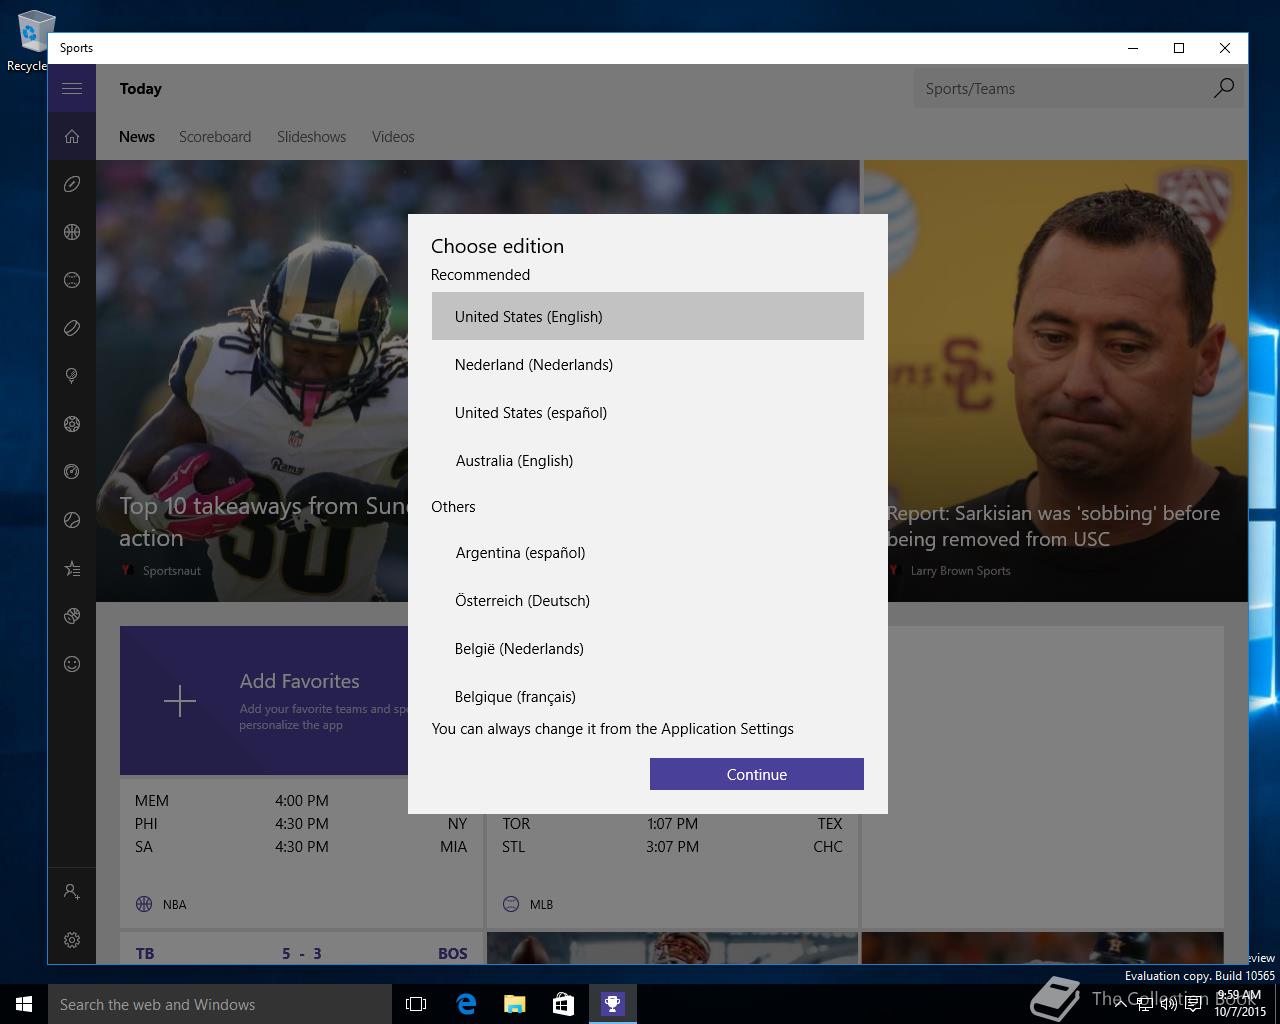Image resolution: width=1280 pixels, height=1024 pixels.
Task: Select Nederland (Nederlands) edition
Action: pos(648,364)
